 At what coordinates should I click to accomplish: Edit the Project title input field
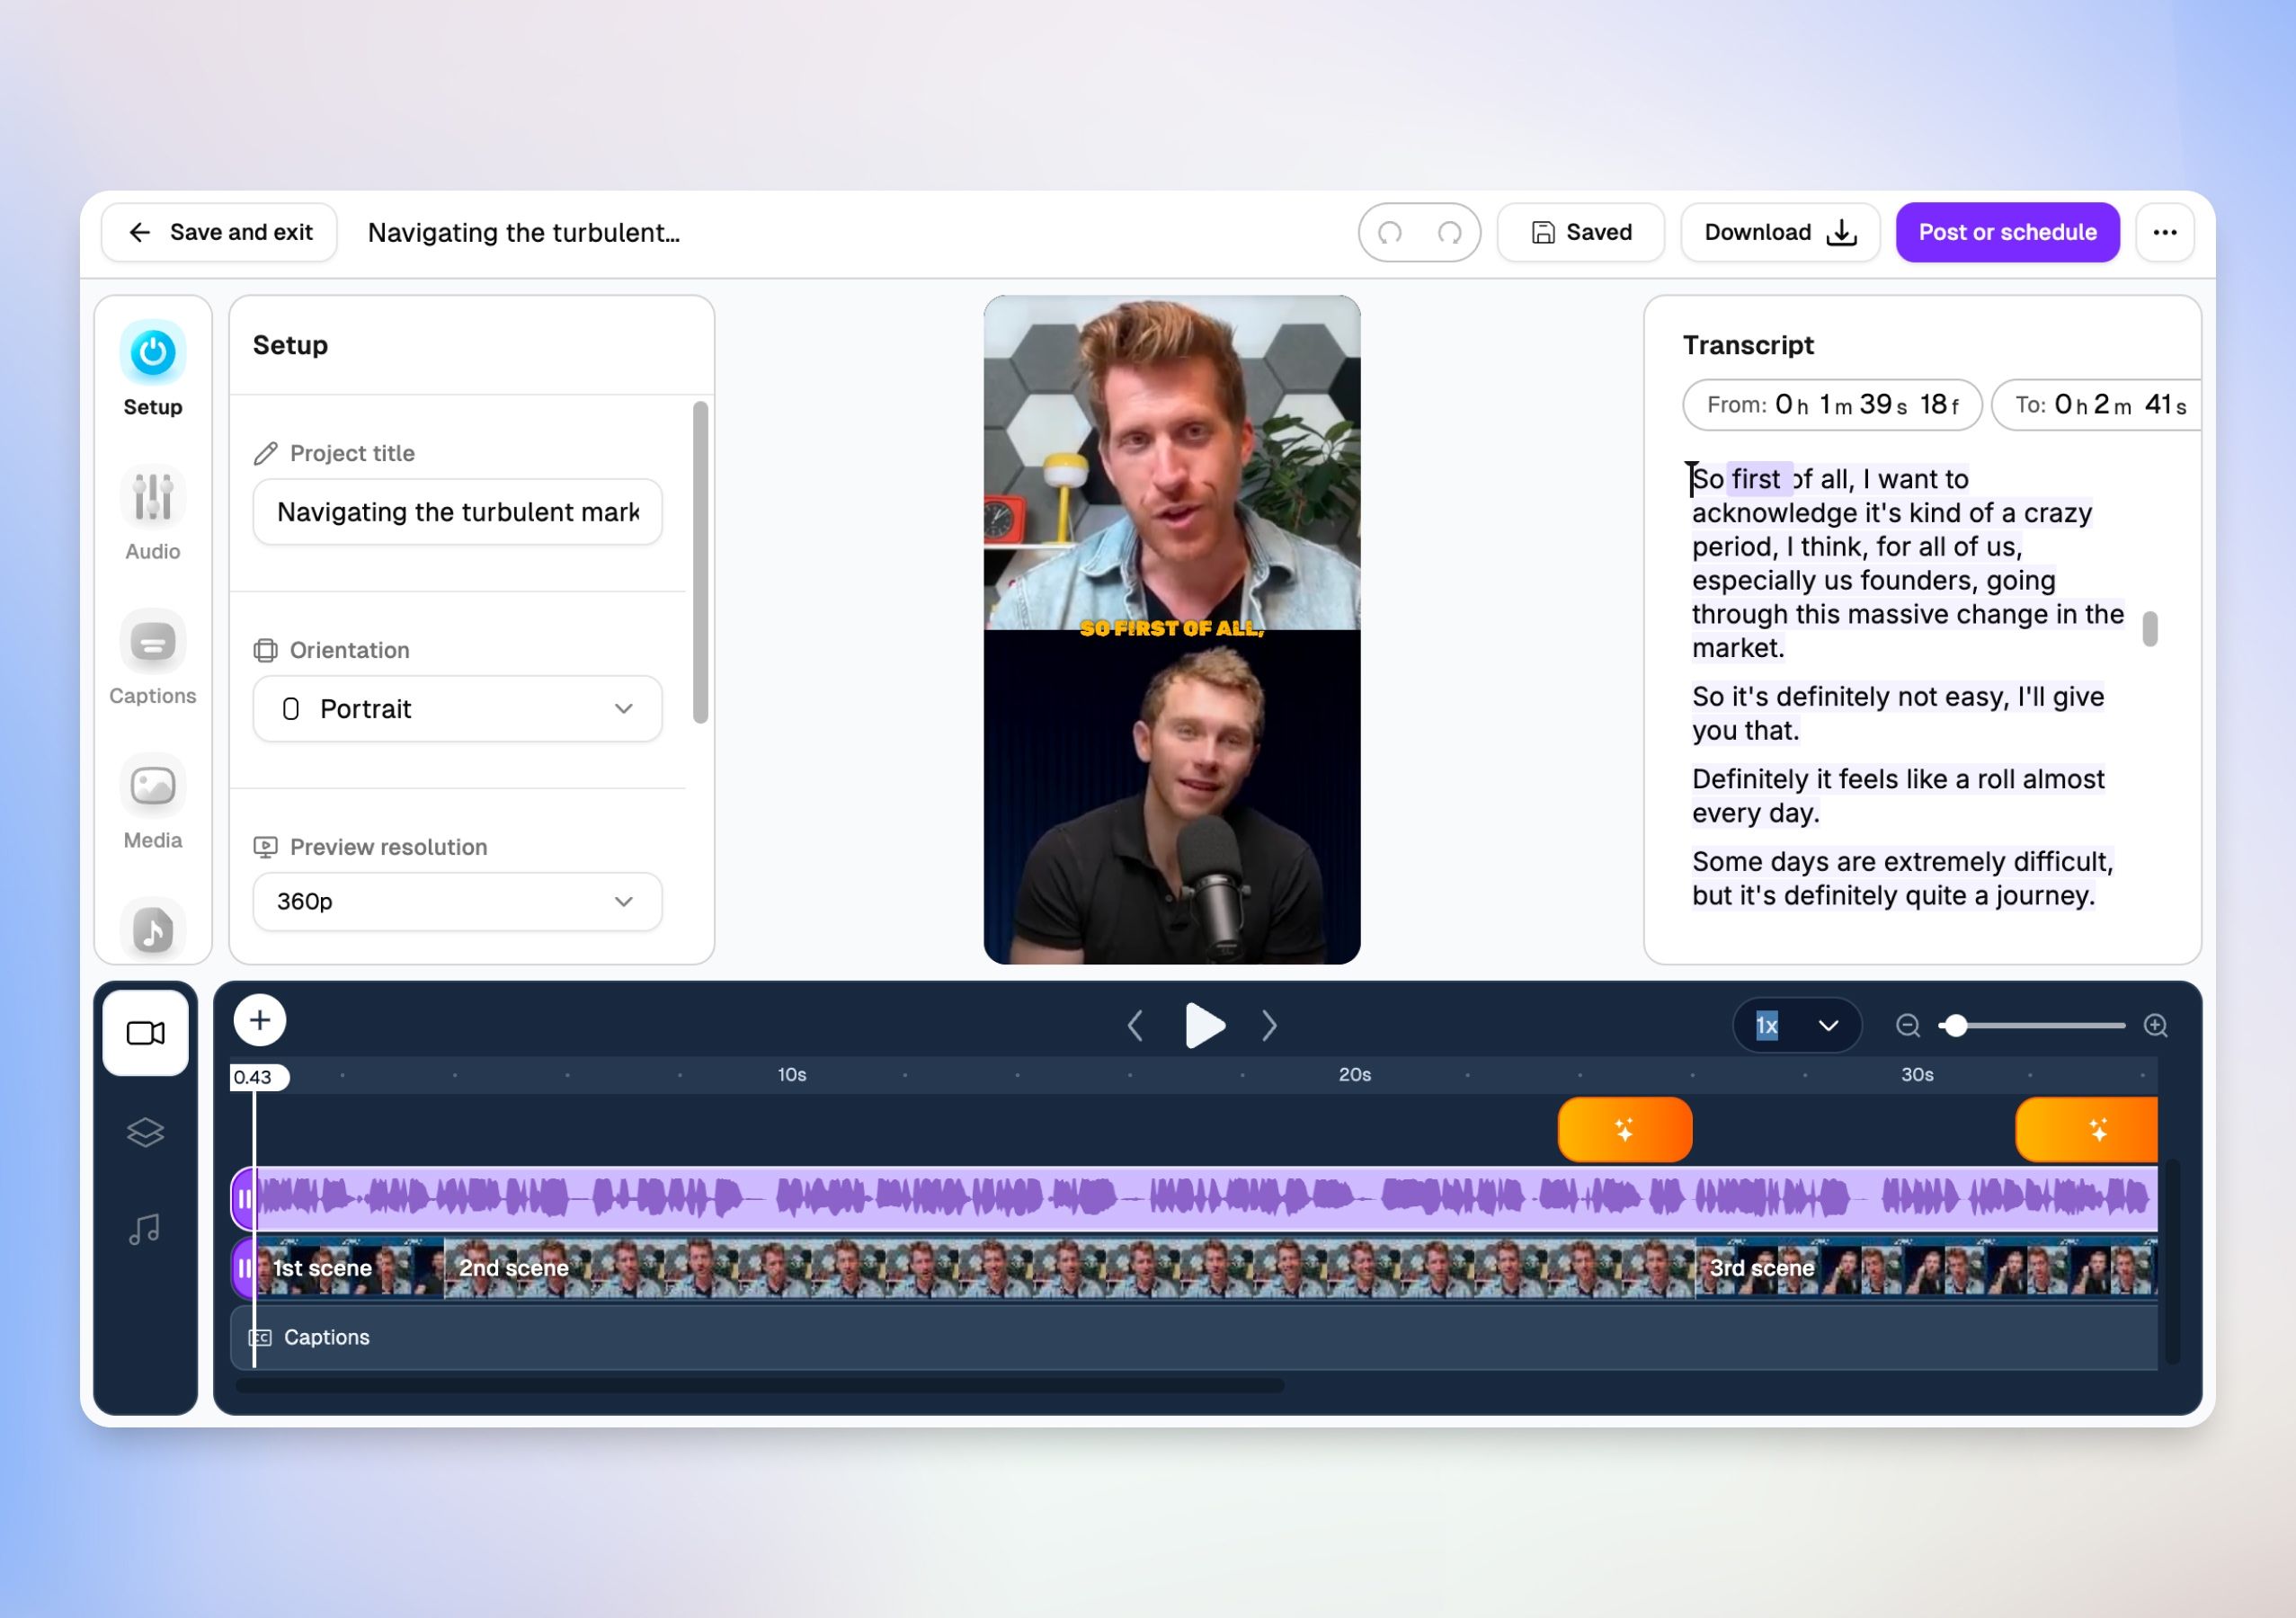coord(458,512)
